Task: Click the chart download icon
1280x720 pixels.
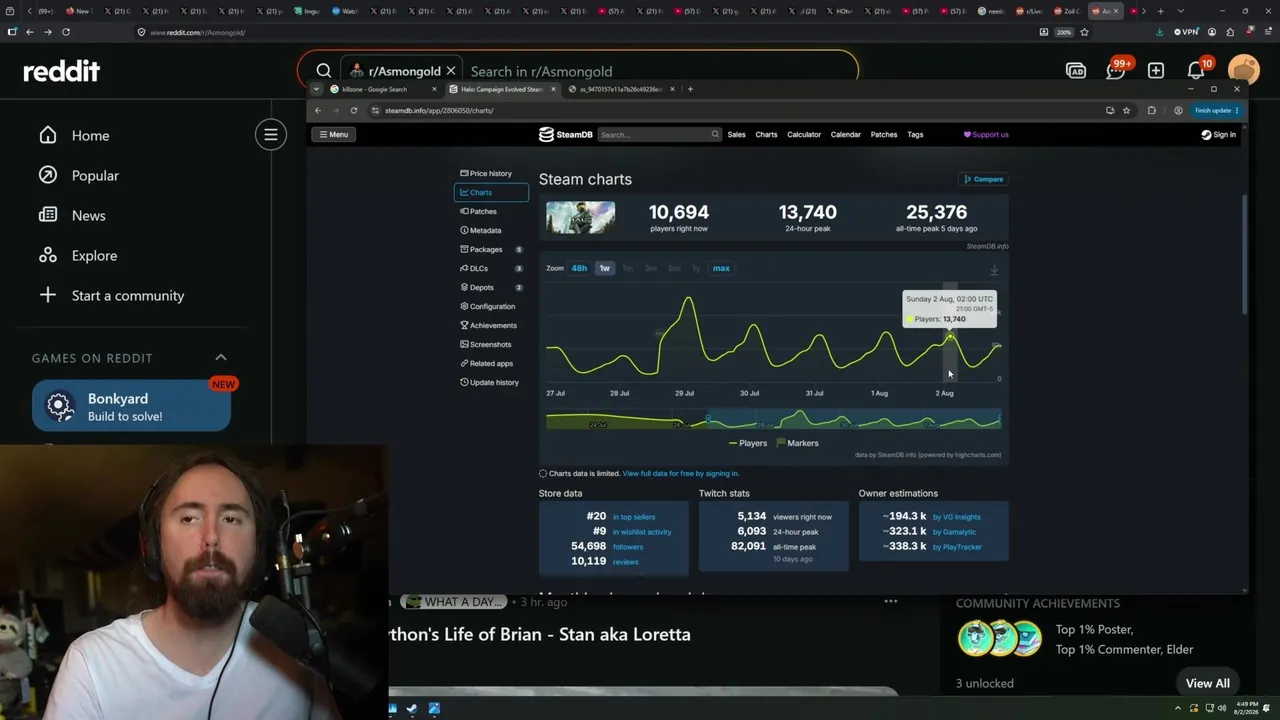Action: click(994, 270)
